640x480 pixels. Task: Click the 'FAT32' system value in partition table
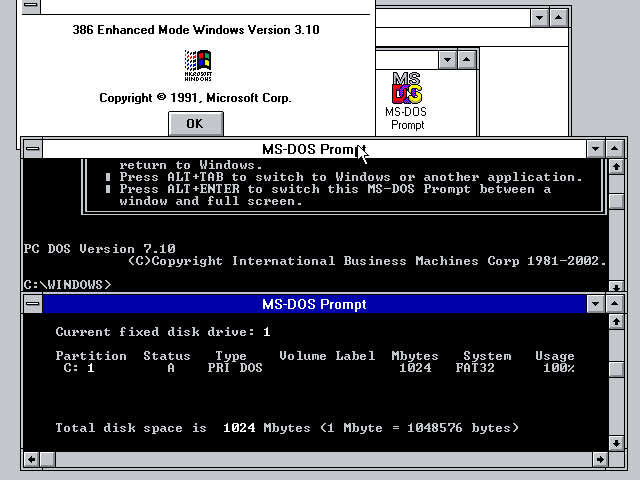click(x=475, y=368)
